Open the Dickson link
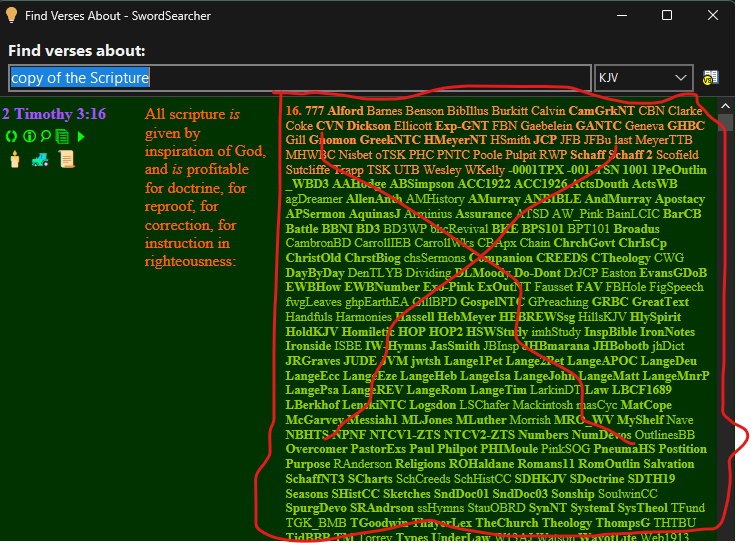The height and width of the screenshot is (543, 751). pos(369,126)
